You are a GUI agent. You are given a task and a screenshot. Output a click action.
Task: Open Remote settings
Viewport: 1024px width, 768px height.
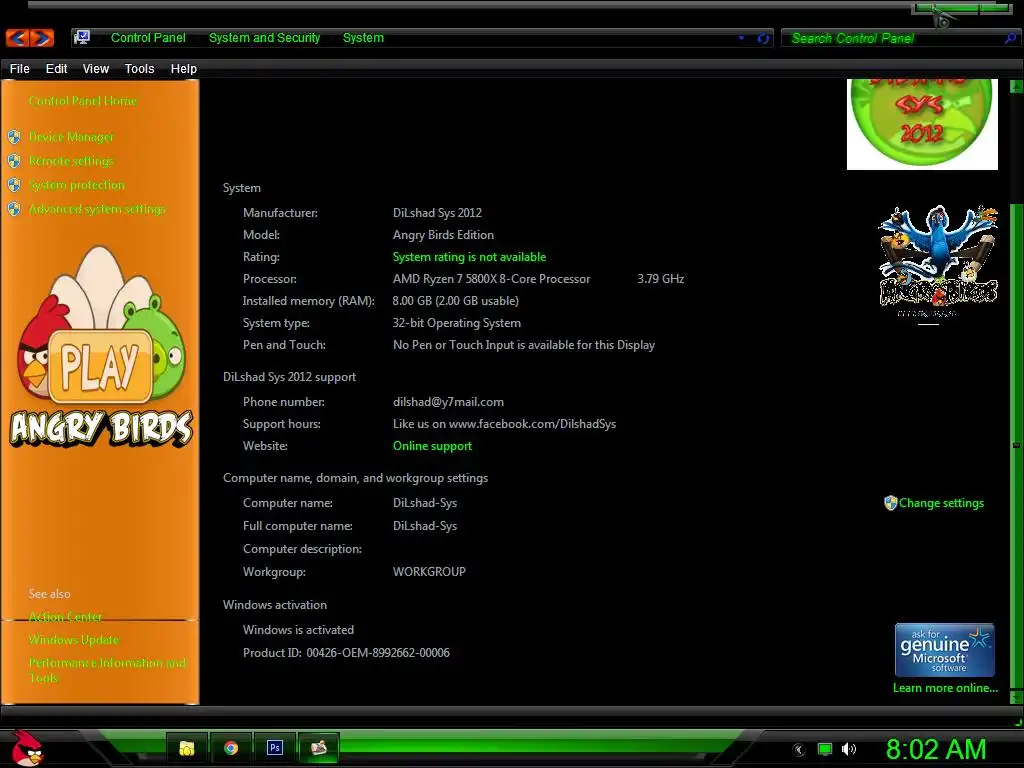[x=71, y=161]
